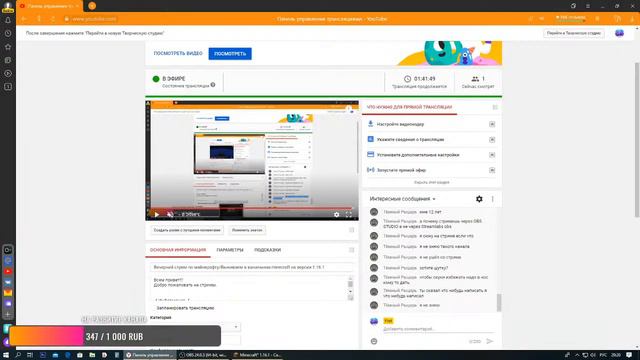Viewport: 640px width, 360px height.
Task: Open collections icon in browser sidebar
Action: (x=8, y=60)
